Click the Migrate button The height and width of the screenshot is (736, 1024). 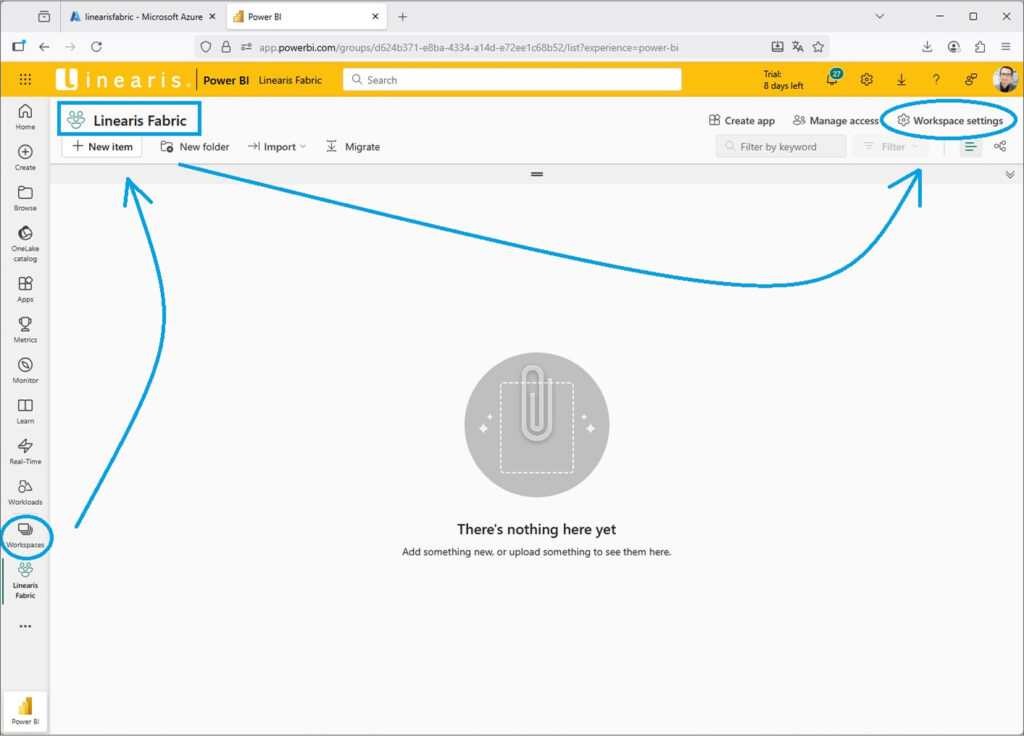tap(353, 146)
